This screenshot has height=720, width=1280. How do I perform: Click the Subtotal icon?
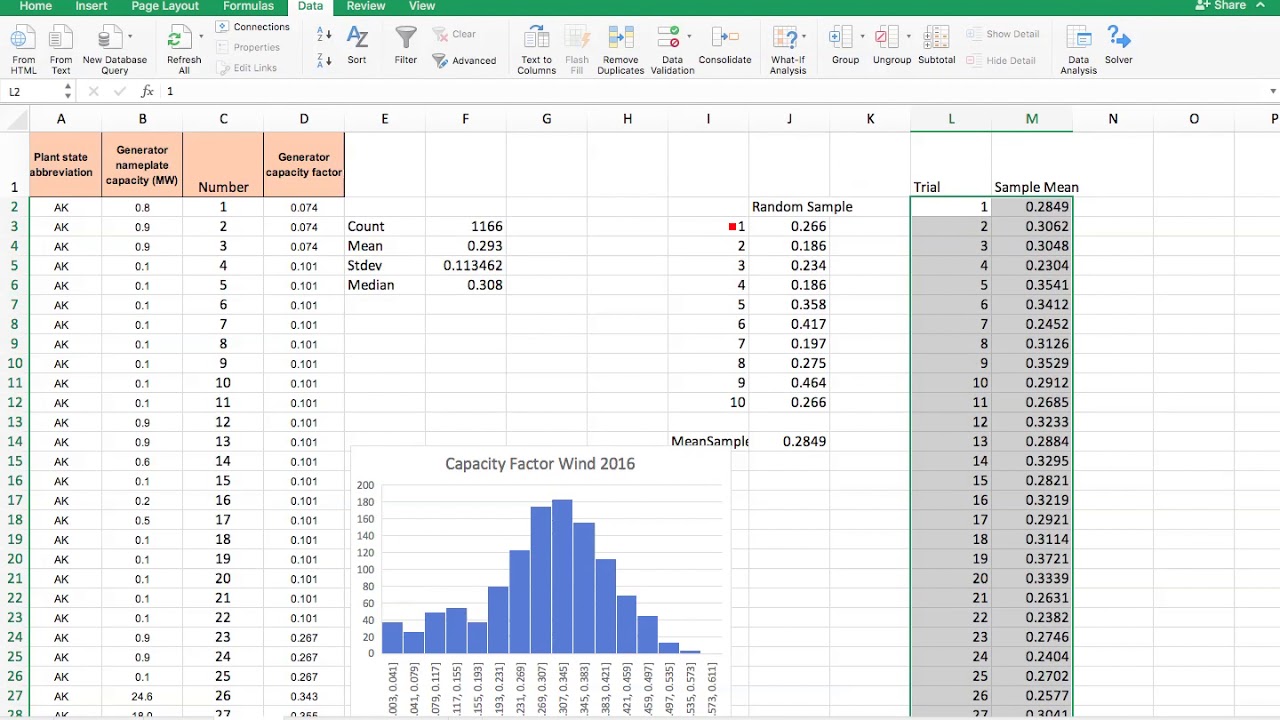click(936, 39)
